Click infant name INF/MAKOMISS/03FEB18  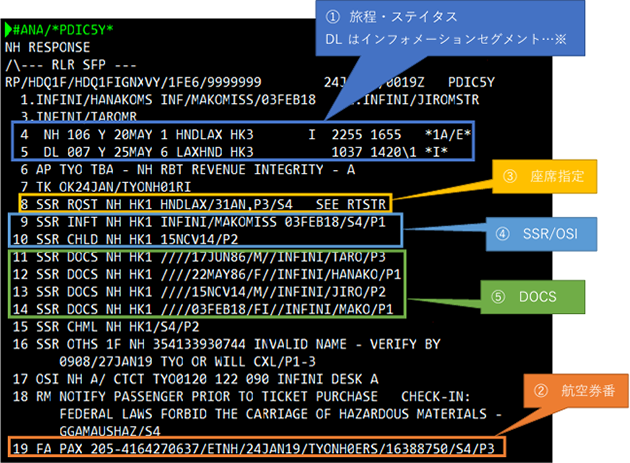(x=238, y=100)
